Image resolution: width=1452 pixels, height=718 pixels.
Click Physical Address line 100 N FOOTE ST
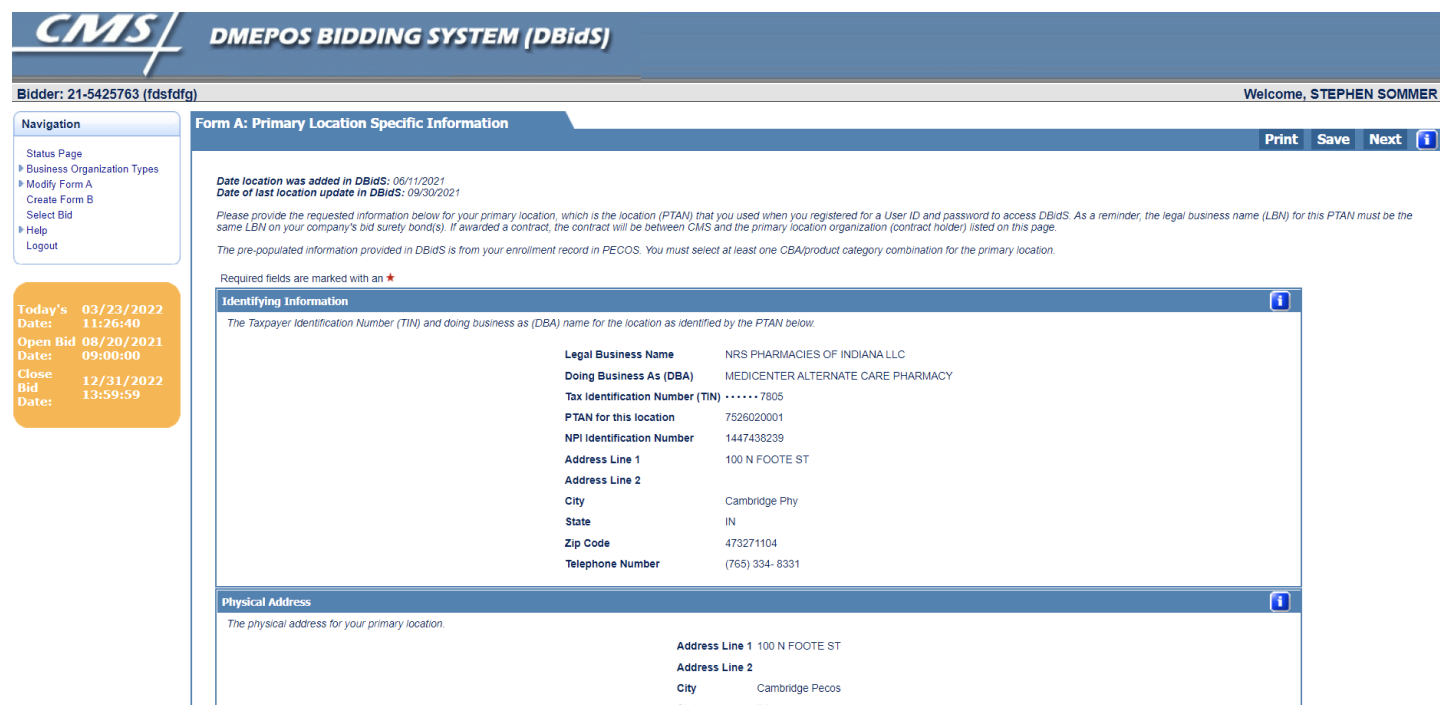click(799, 646)
